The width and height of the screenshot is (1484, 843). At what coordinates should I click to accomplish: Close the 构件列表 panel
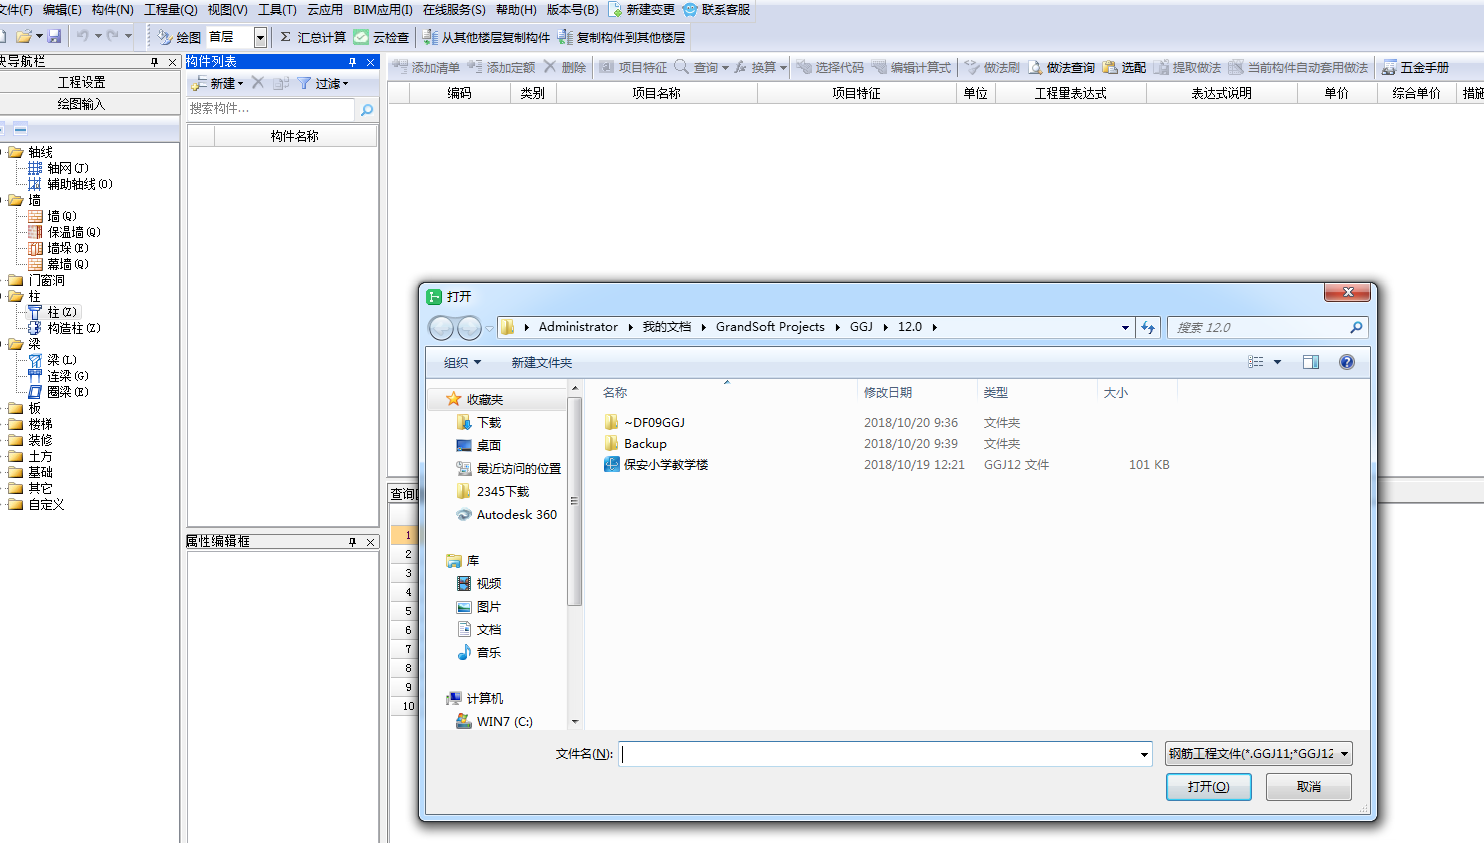tap(370, 62)
